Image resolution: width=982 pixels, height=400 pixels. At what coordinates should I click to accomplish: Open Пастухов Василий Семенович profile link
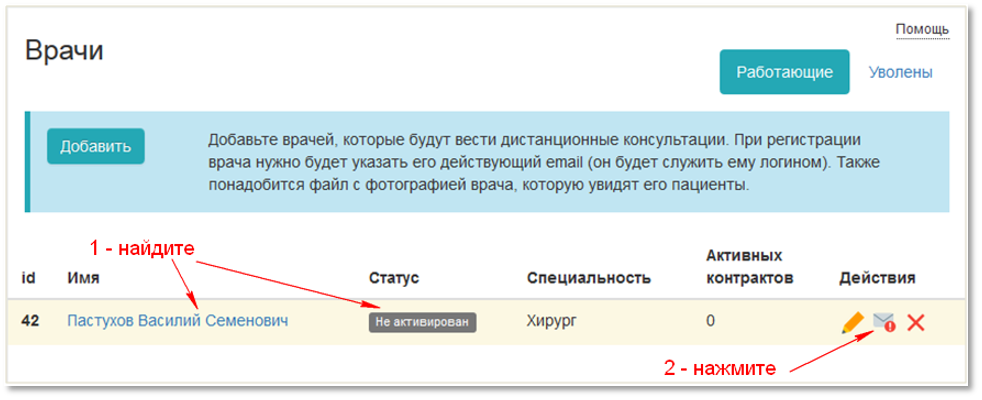coord(177,321)
